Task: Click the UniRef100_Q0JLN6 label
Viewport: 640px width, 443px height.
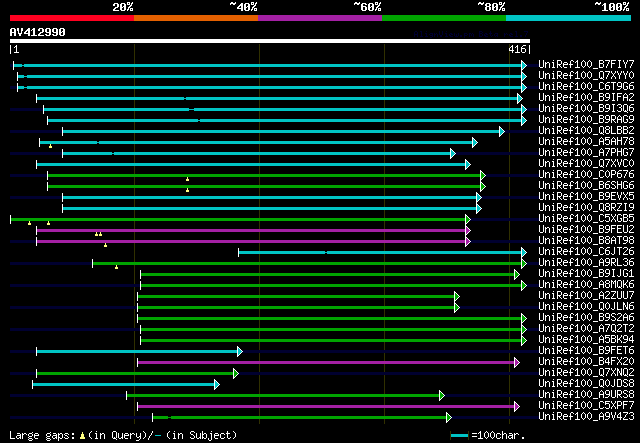Action: (x=586, y=307)
